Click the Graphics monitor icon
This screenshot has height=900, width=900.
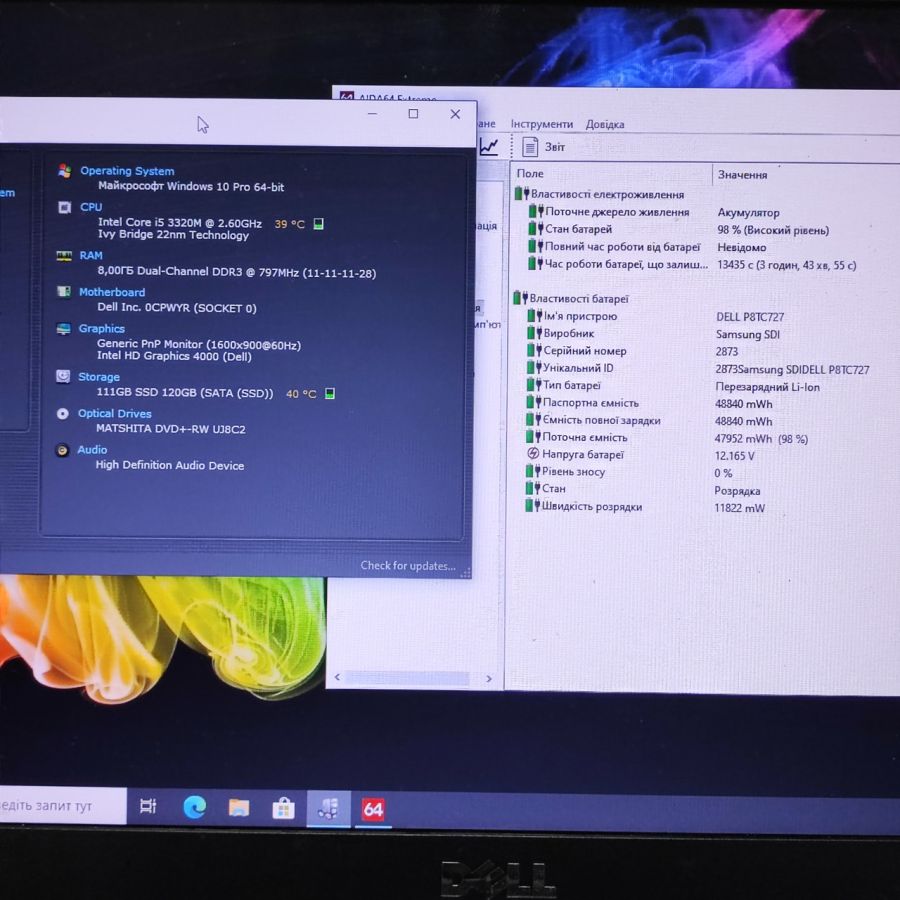(x=63, y=328)
